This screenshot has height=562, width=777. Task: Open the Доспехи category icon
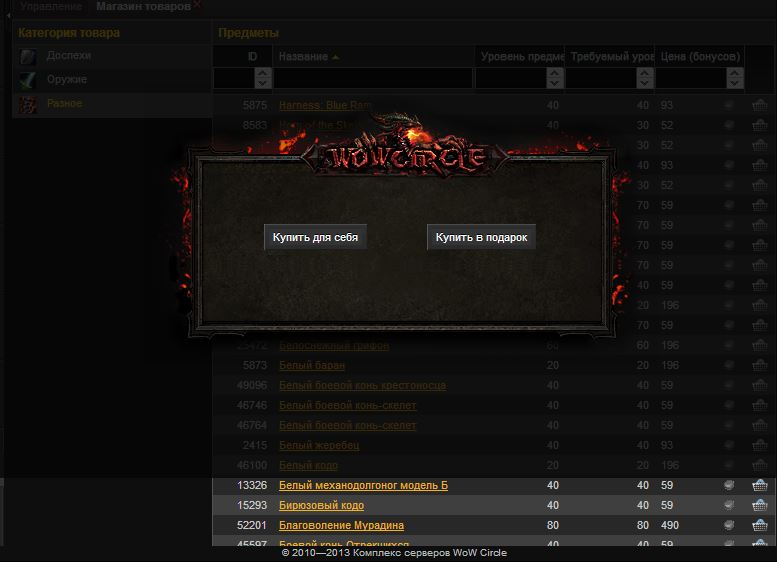click(28, 56)
